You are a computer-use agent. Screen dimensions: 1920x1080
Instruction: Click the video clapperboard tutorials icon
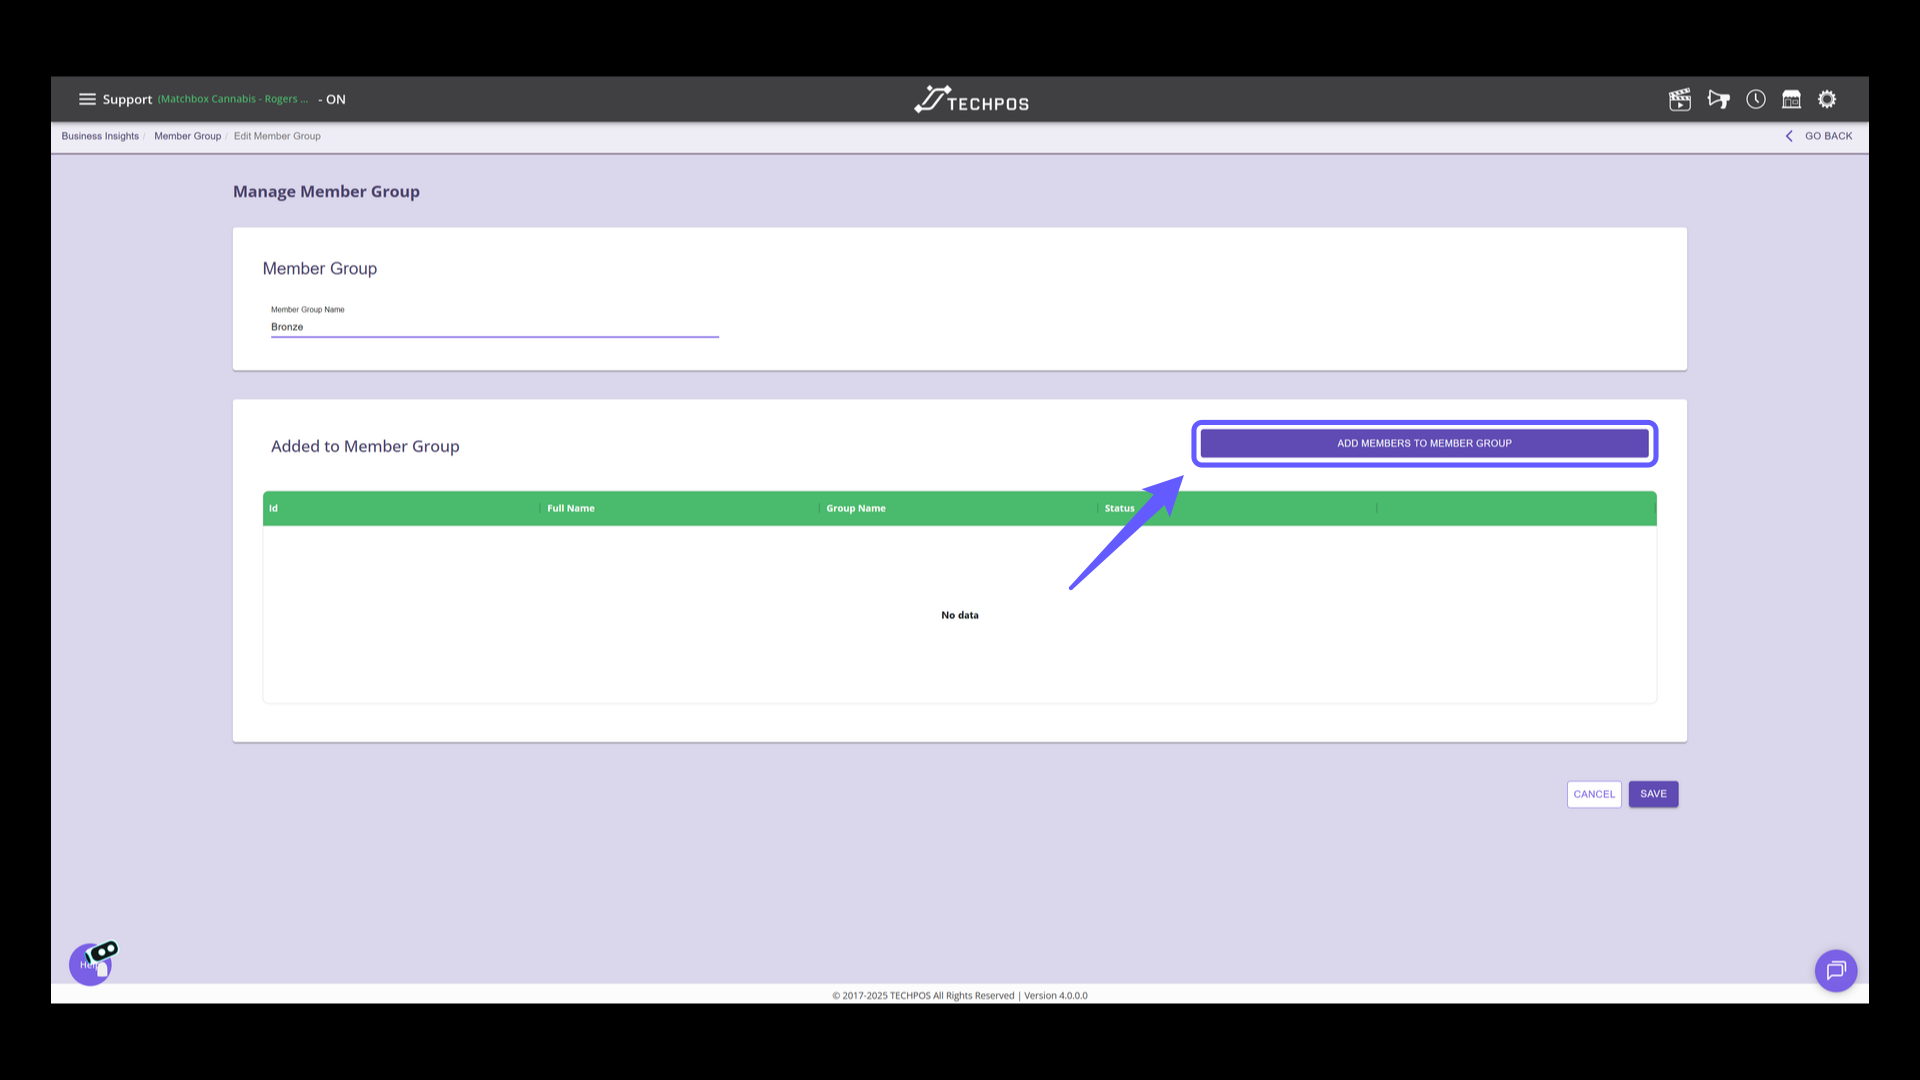coord(1680,99)
